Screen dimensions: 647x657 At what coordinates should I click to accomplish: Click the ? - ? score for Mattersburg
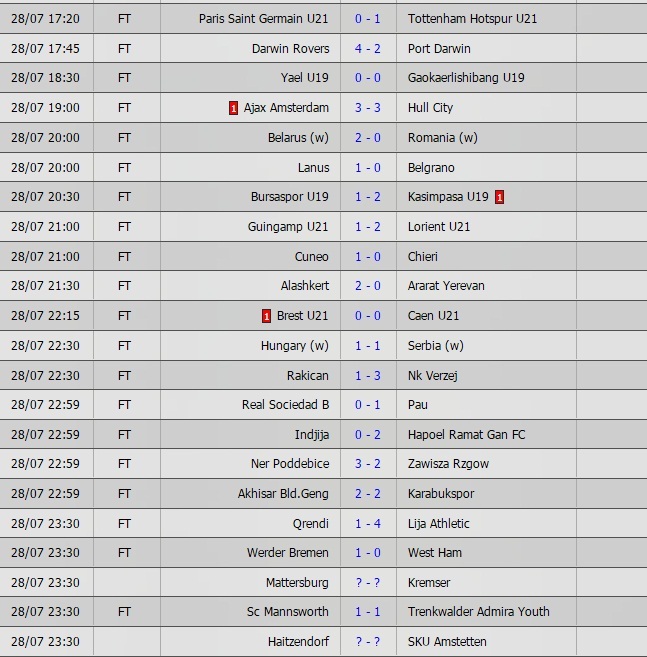click(367, 583)
